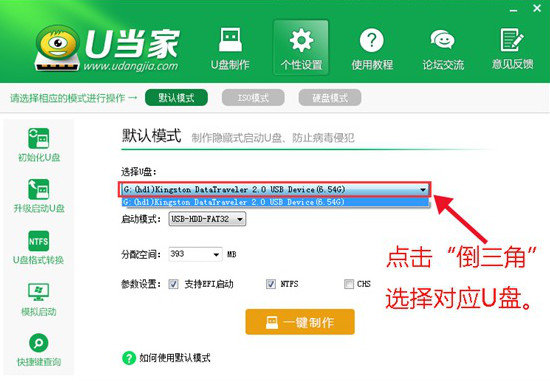The image size is (550, 381).
Task: Switch to ISO模式 tab
Action: click(253, 98)
